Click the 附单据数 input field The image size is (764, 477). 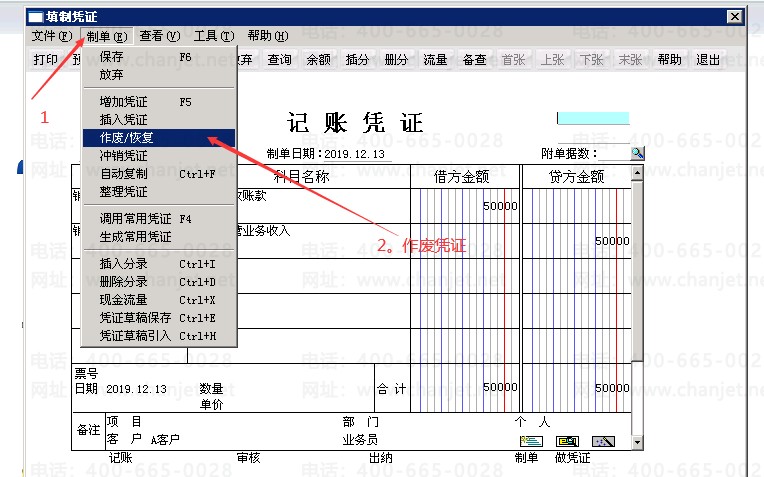[614, 154]
